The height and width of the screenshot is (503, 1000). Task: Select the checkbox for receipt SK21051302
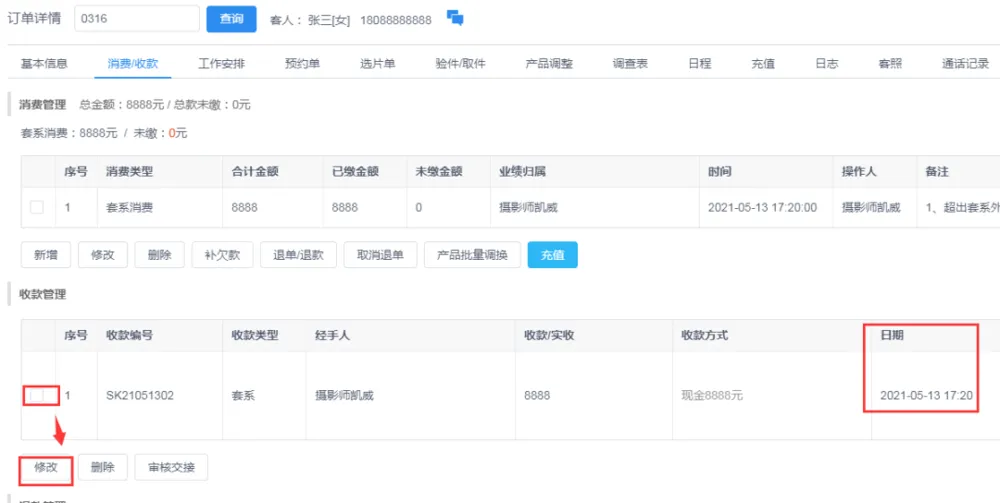(x=37, y=396)
